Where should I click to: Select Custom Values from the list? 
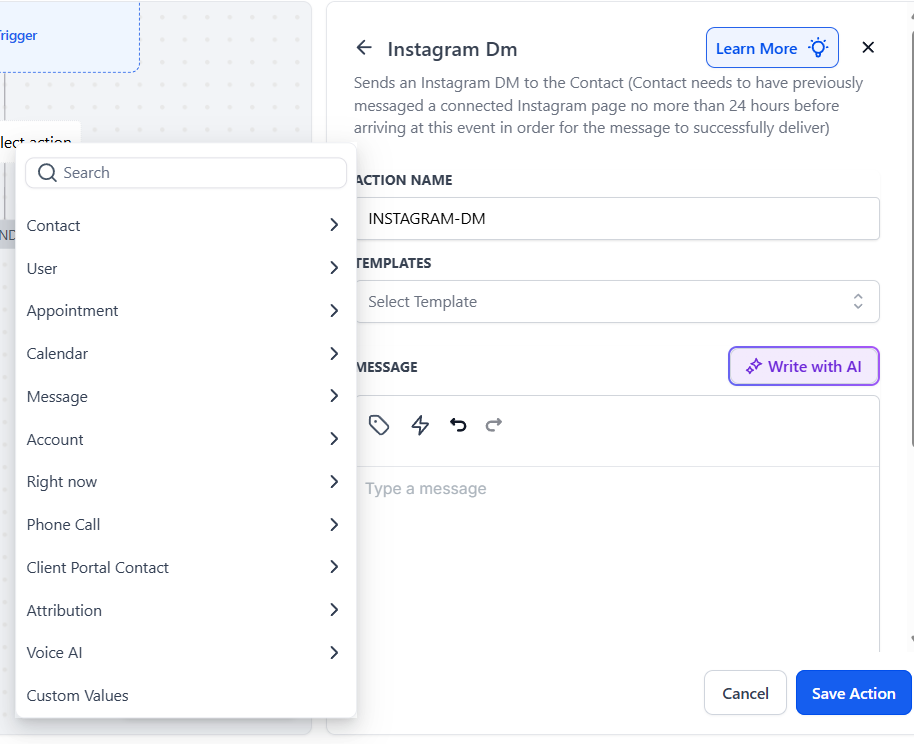(x=78, y=696)
